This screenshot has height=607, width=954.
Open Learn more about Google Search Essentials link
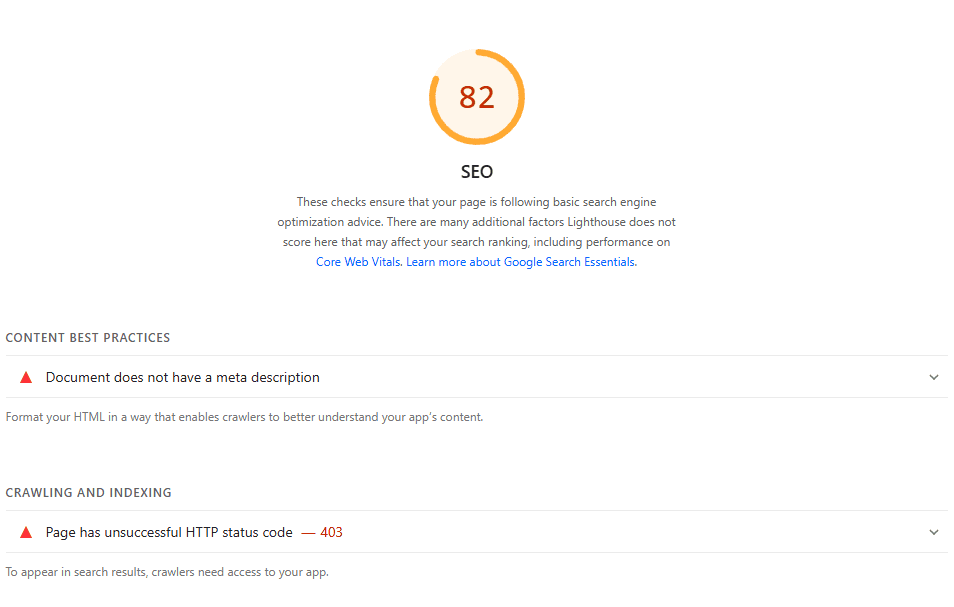pyautogui.click(x=521, y=262)
